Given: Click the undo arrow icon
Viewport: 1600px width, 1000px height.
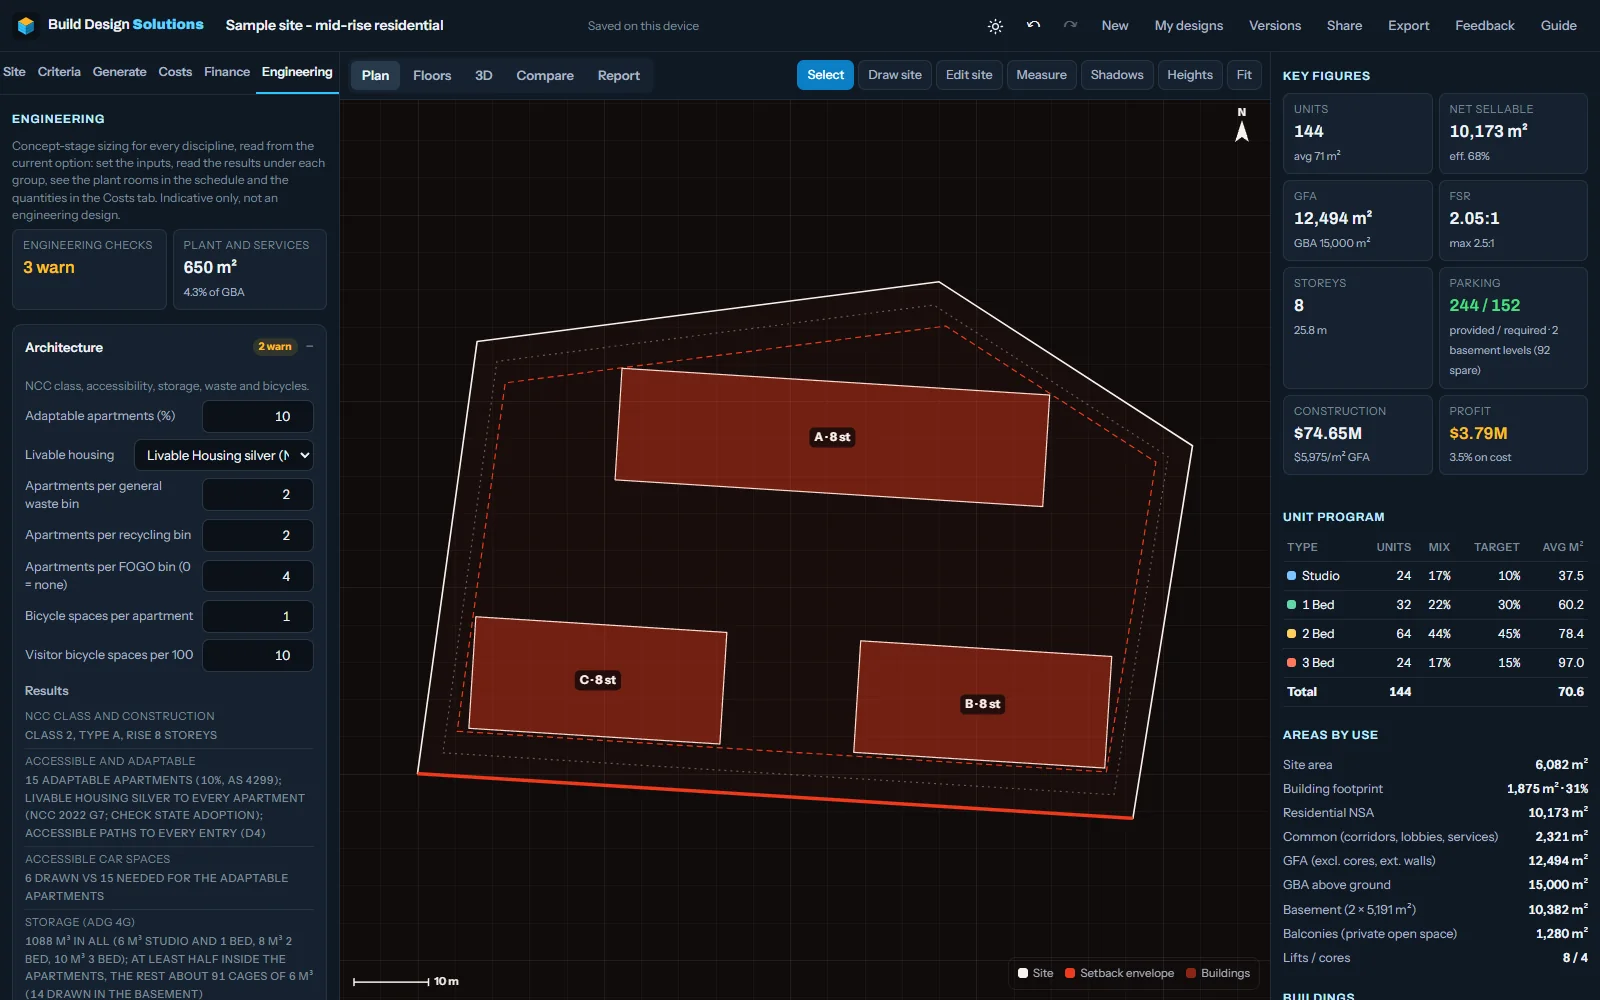Looking at the screenshot, I should tap(1033, 25).
